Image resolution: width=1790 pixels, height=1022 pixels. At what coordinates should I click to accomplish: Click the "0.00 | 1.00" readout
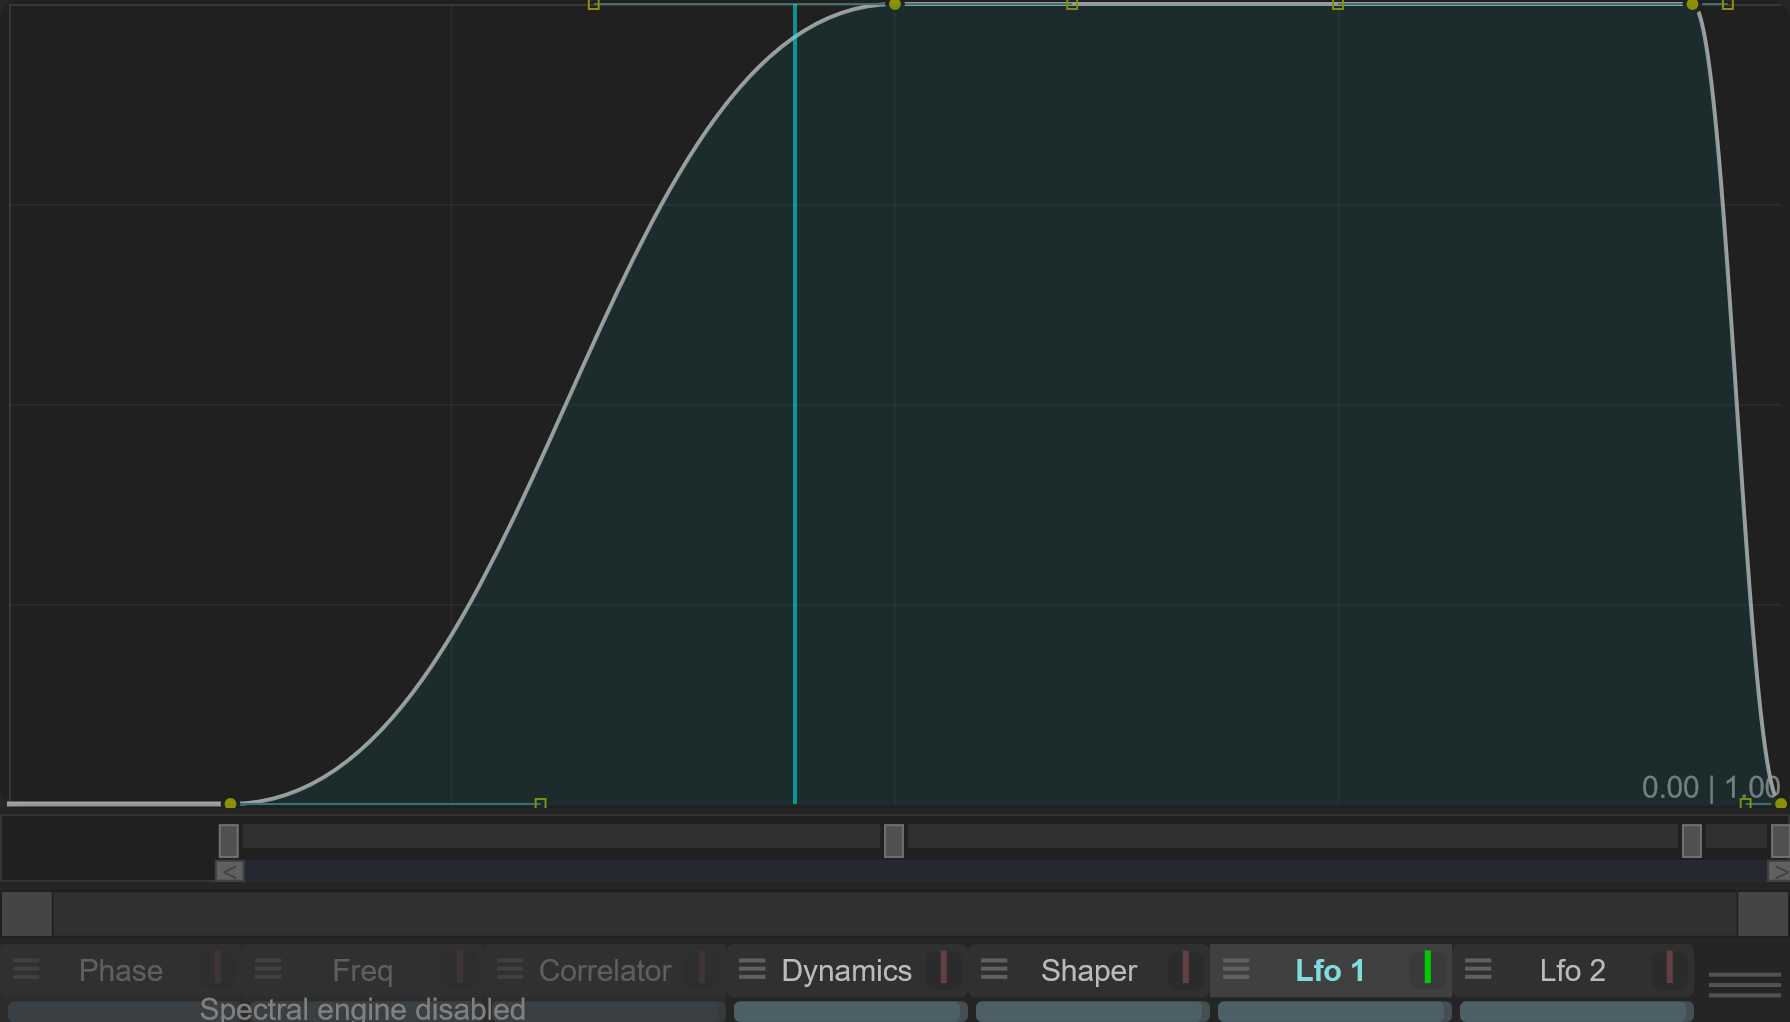click(x=1711, y=787)
